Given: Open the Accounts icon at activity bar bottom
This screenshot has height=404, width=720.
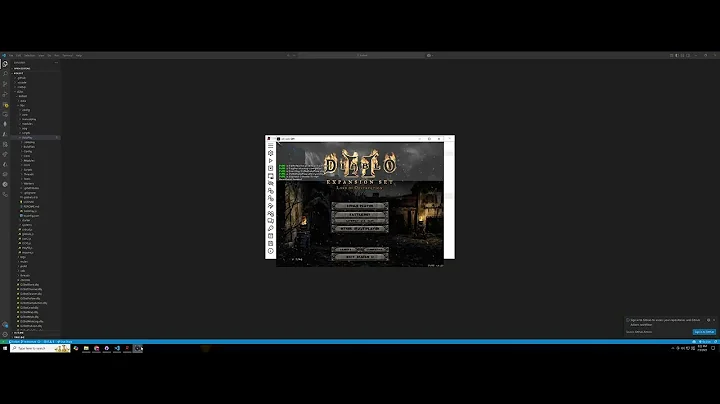Looking at the screenshot, I should [5, 325].
